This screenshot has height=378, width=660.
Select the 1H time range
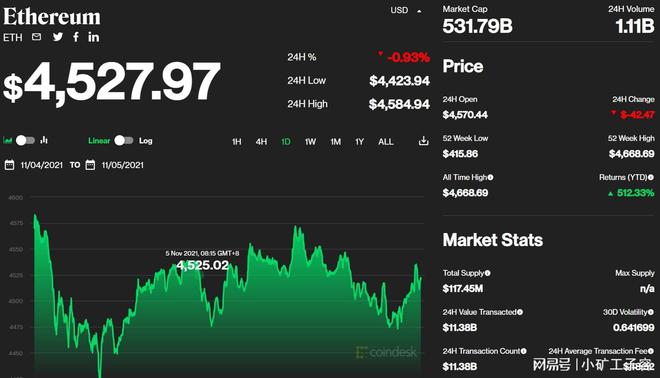point(237,142)
